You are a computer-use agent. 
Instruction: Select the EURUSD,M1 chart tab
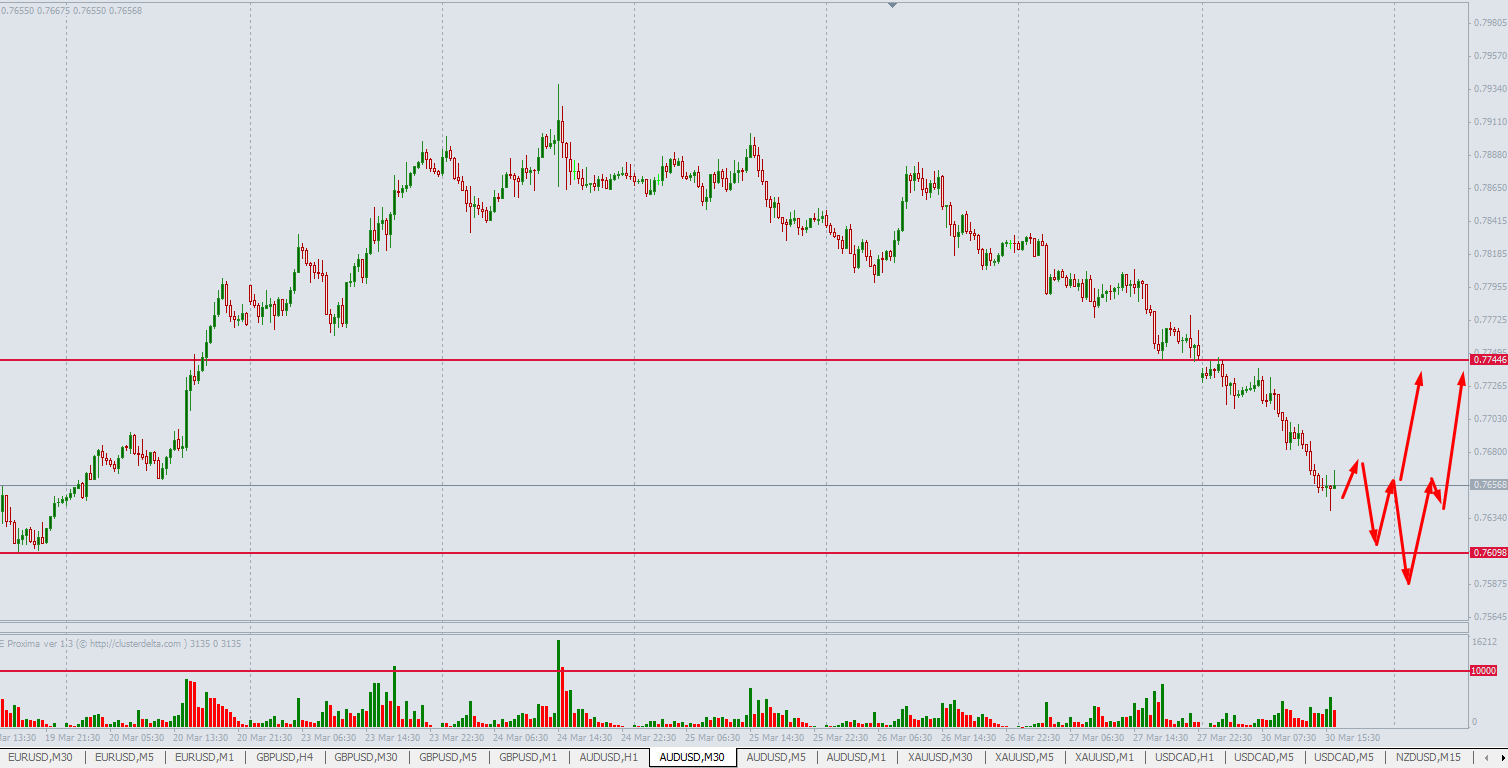point(204,757)
